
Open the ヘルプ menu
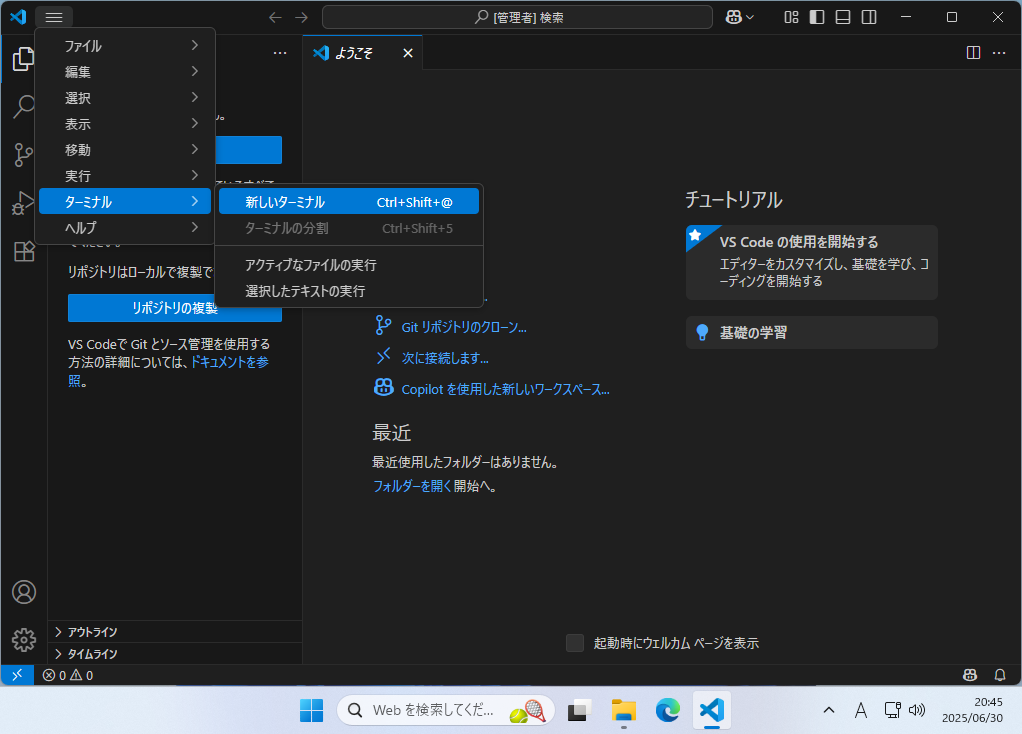point(124,228)
